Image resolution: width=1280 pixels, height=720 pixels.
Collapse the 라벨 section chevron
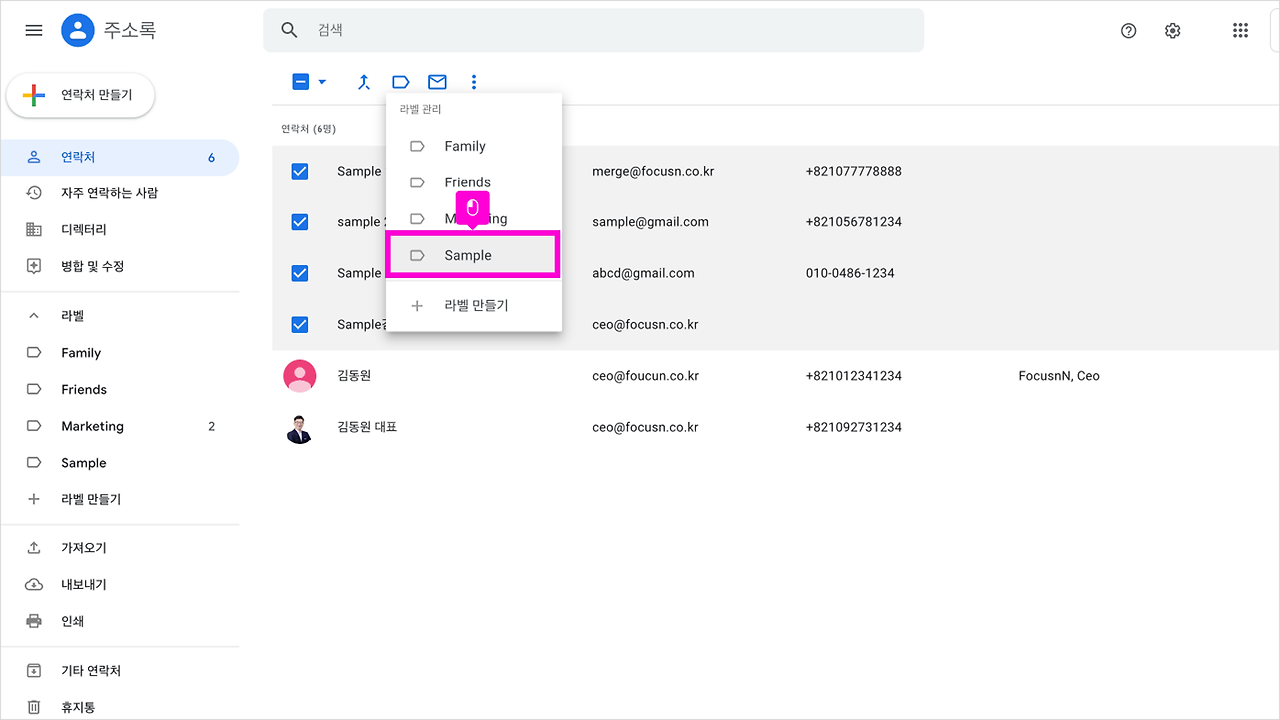pyautogui.click(x=34, y=316)
